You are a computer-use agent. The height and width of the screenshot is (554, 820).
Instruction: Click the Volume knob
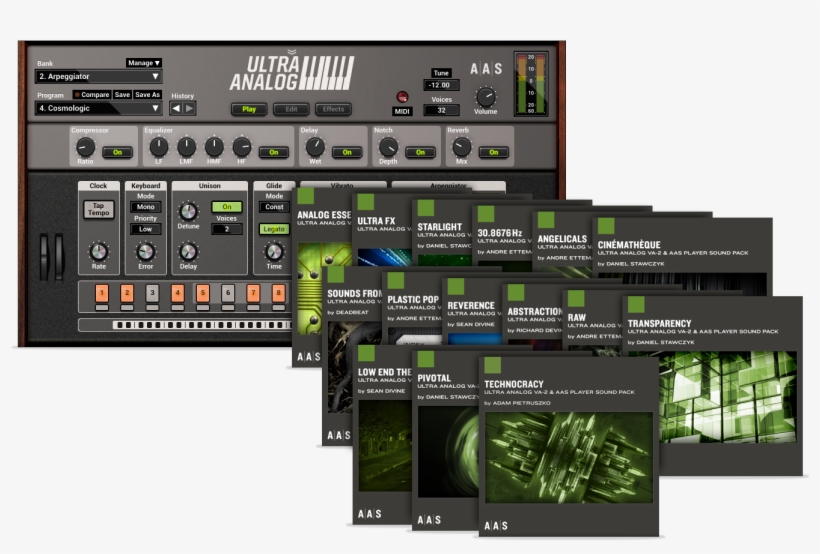[485, 97]
